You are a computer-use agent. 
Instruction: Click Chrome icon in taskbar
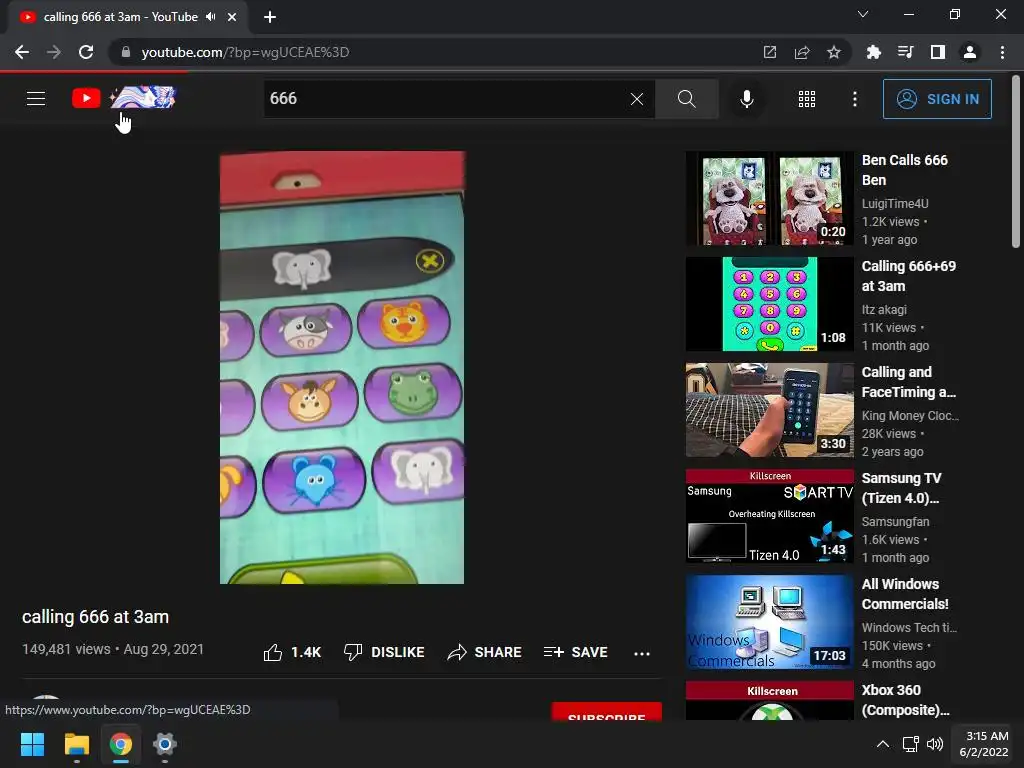pyautogui.click(x=121, y=744)
